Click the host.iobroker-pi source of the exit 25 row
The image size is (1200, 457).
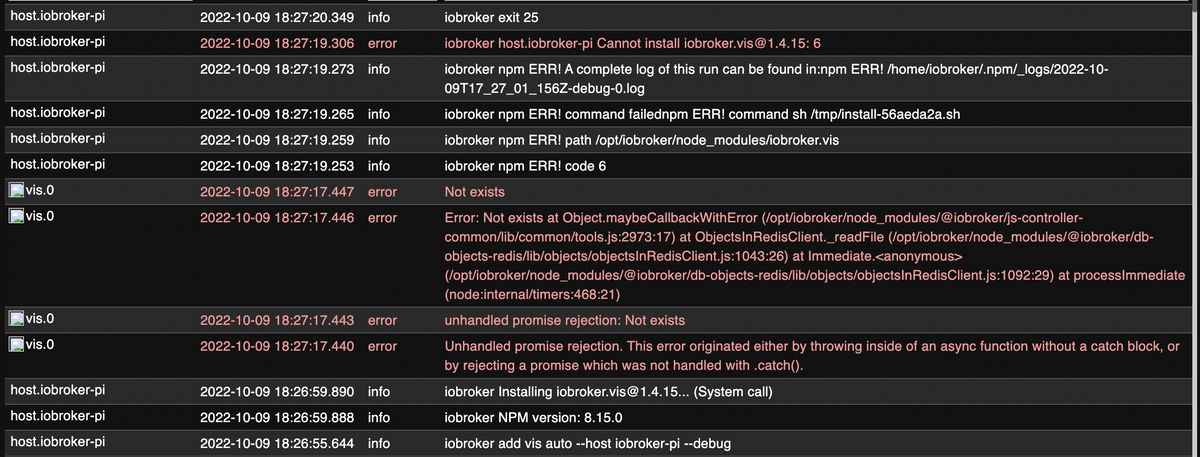[x=57, y=18]
